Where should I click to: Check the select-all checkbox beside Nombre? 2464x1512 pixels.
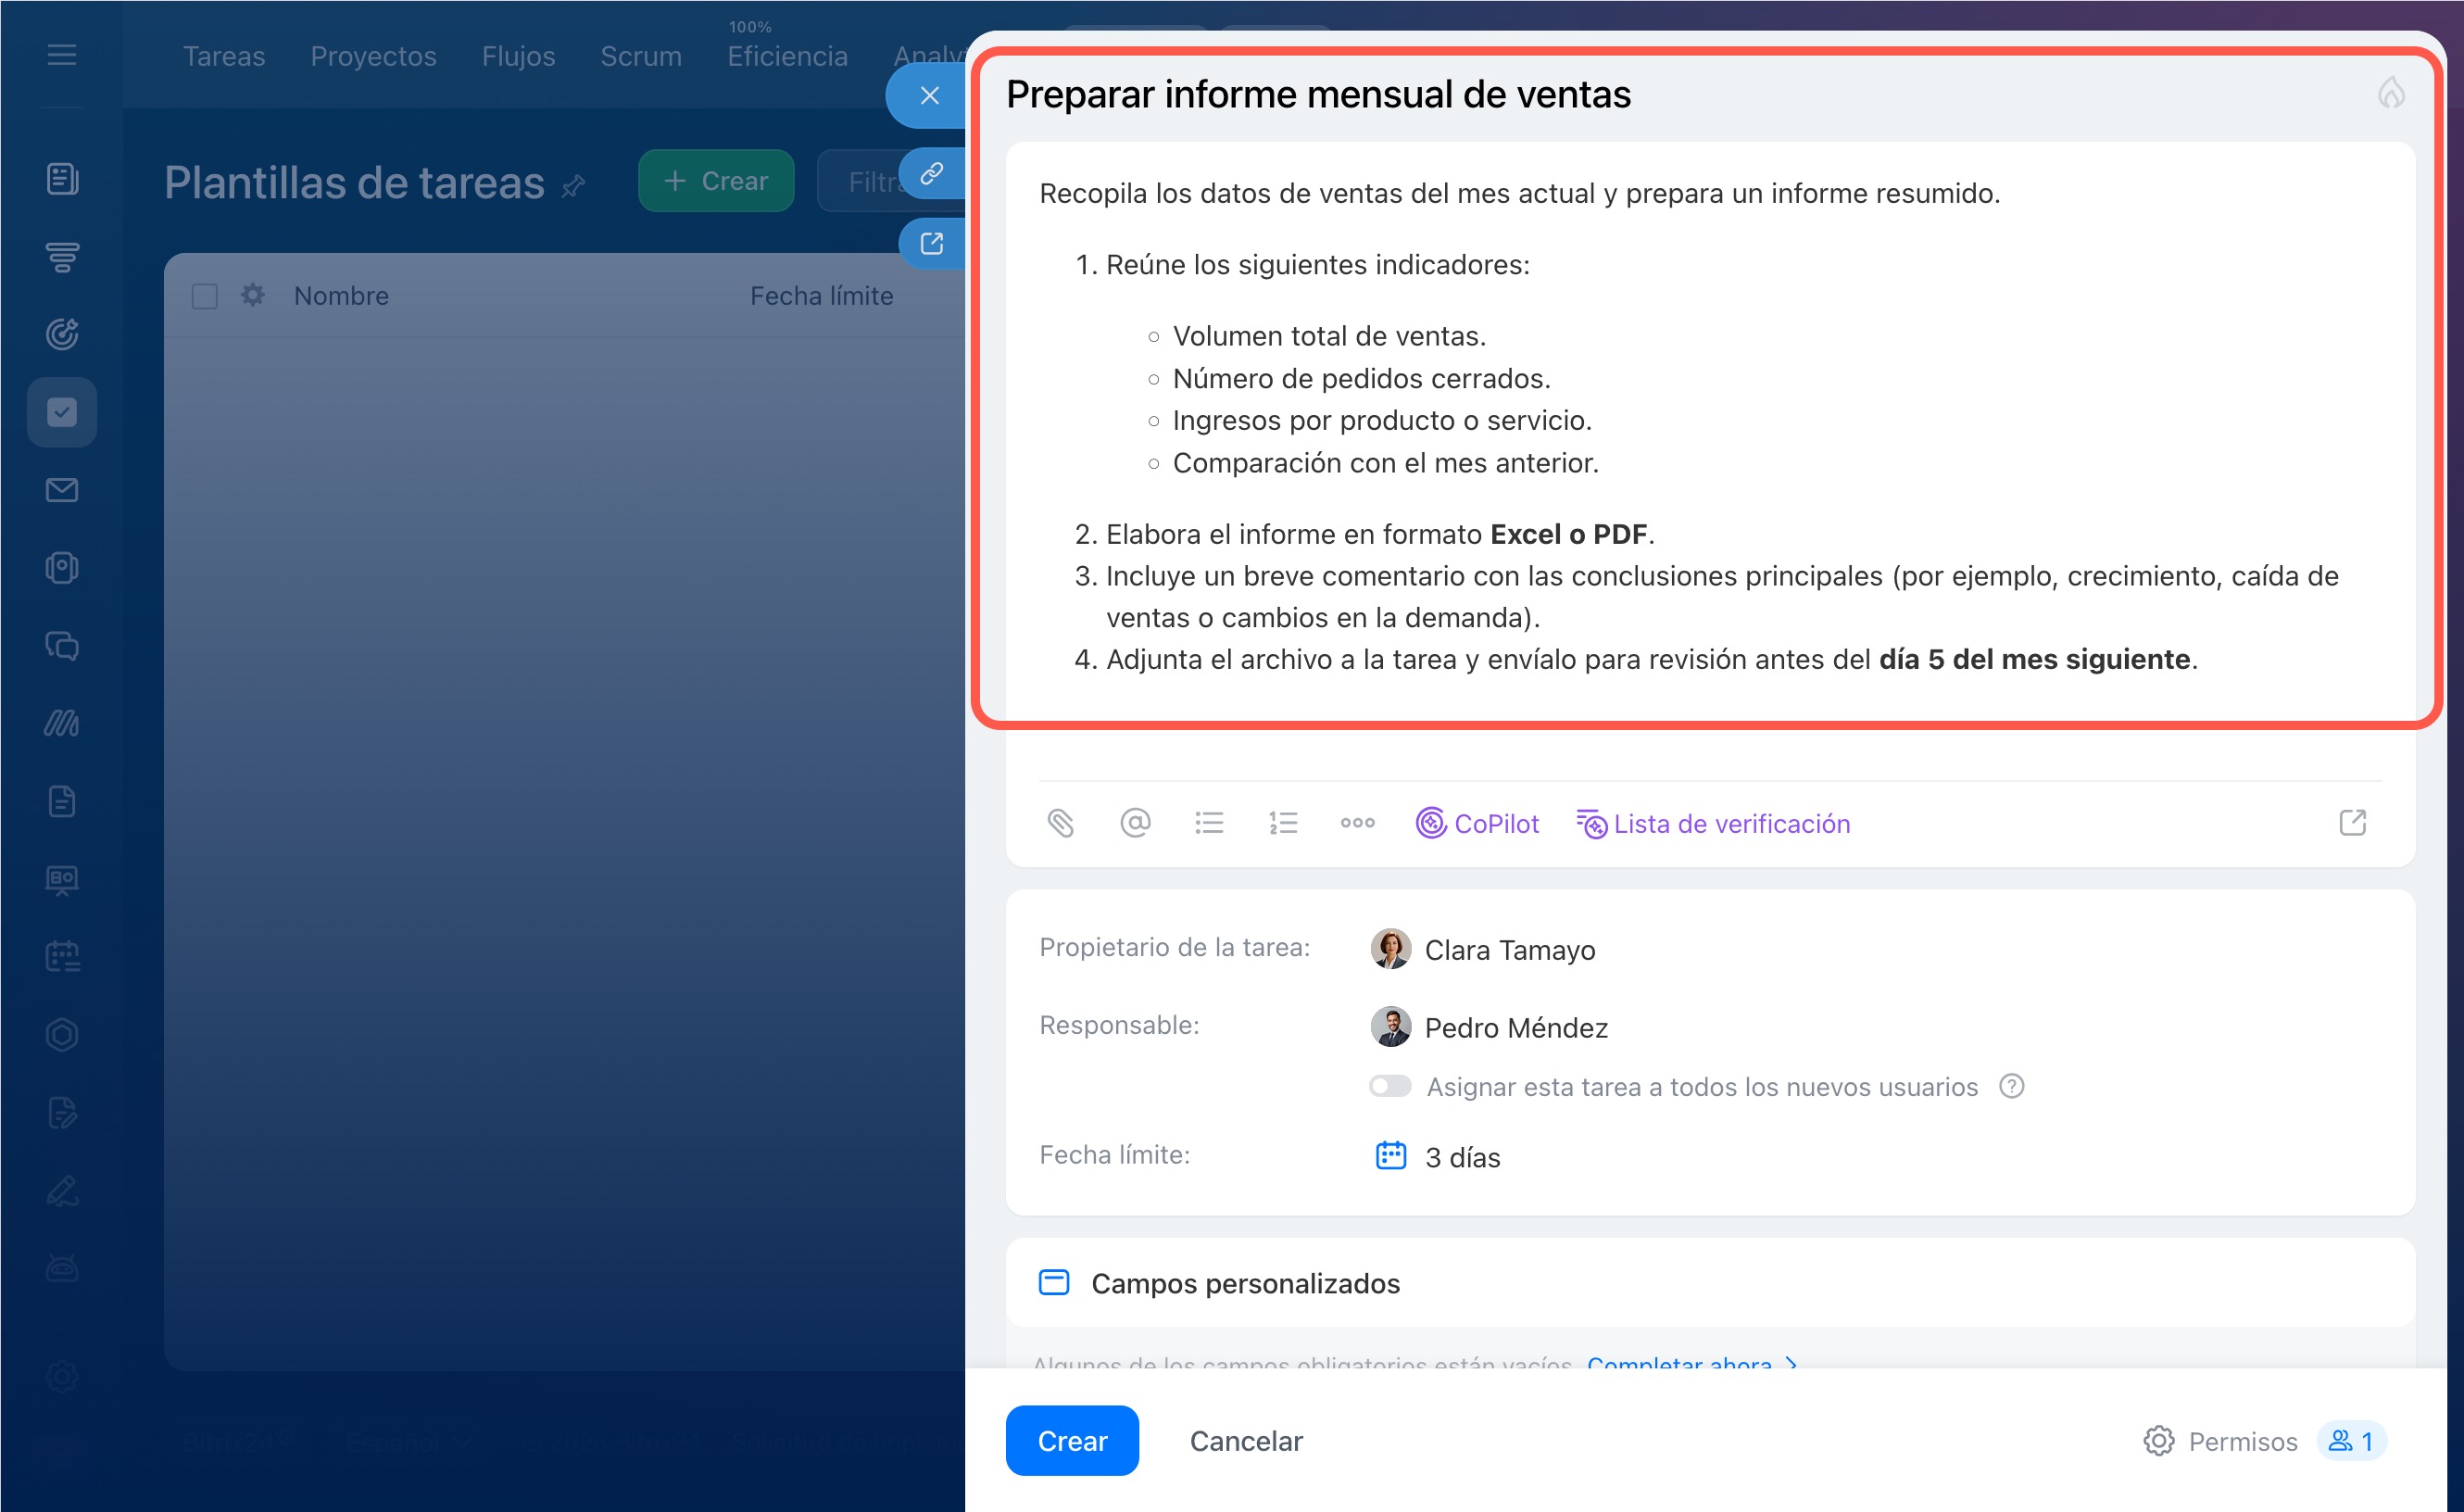click(205, 296)
